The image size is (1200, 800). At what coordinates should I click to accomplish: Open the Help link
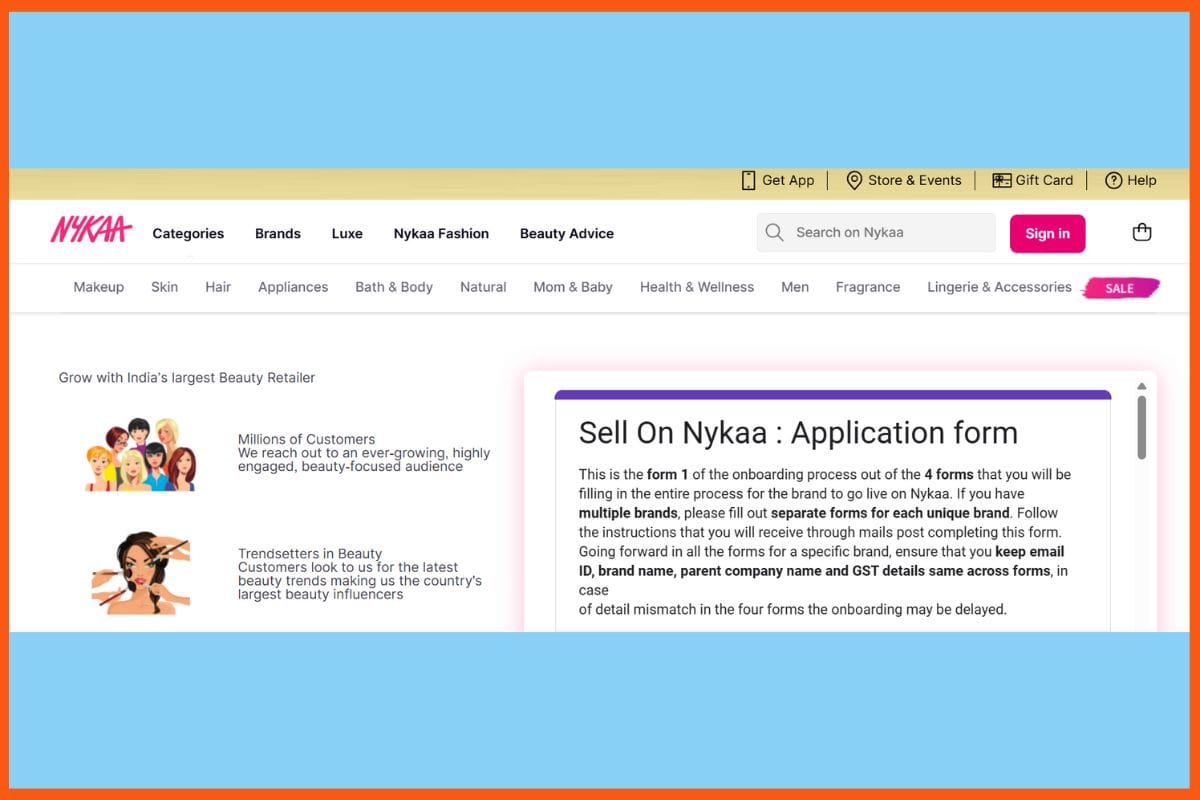click(x=1141, y=180)
